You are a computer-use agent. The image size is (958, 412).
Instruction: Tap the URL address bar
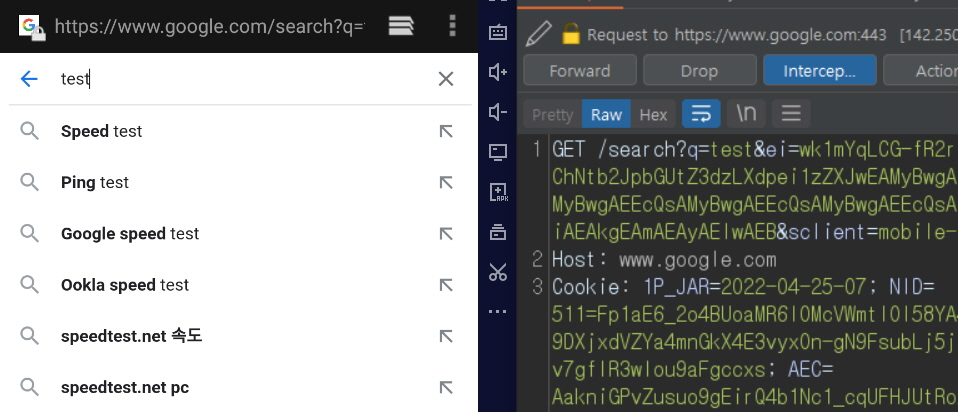209,26
